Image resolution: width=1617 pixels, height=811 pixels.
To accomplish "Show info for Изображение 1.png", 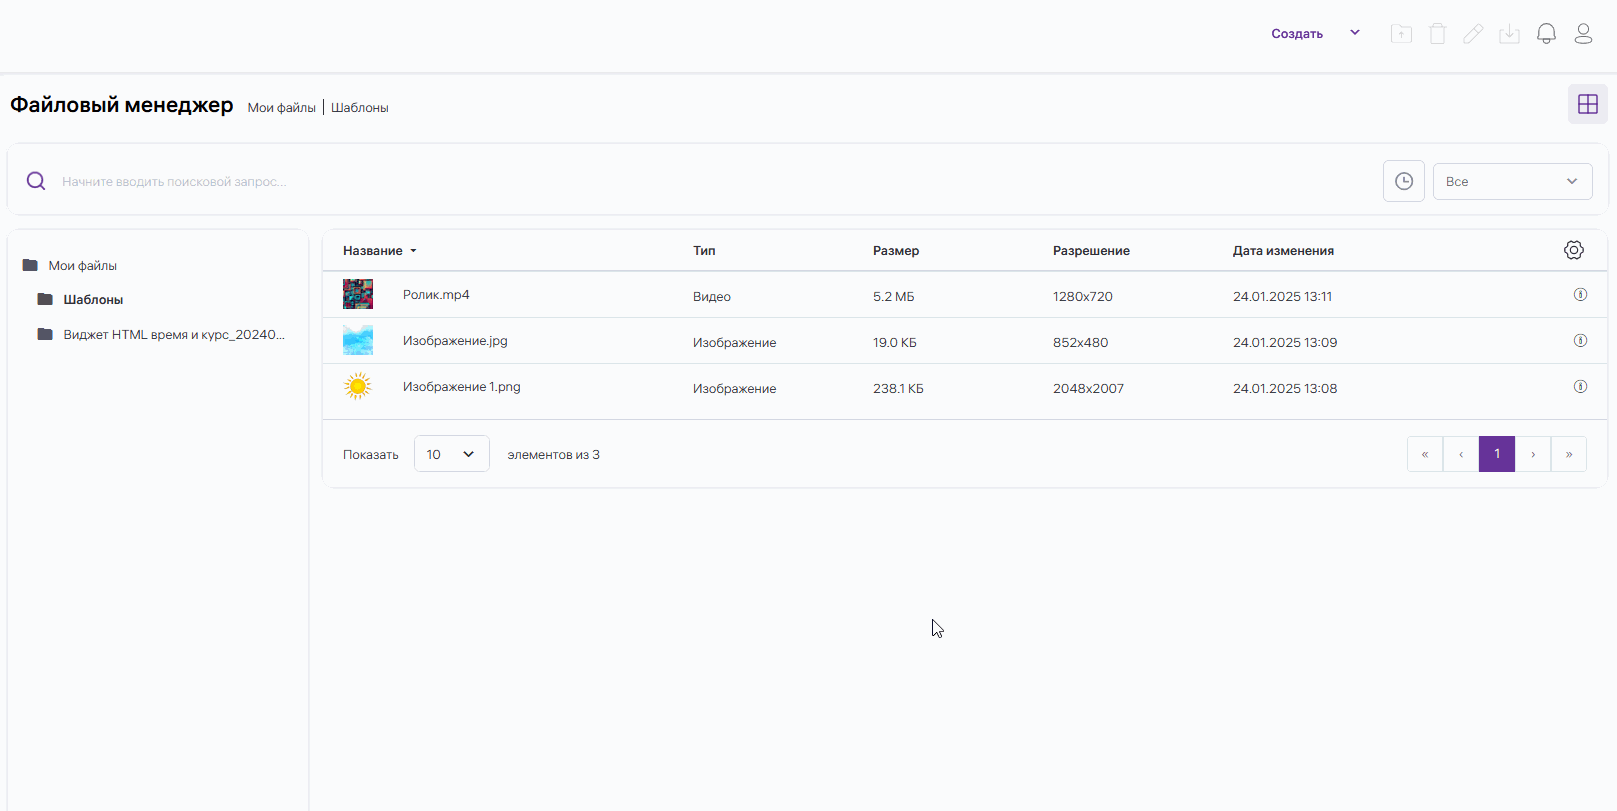I will click(x=1580, y=387).
